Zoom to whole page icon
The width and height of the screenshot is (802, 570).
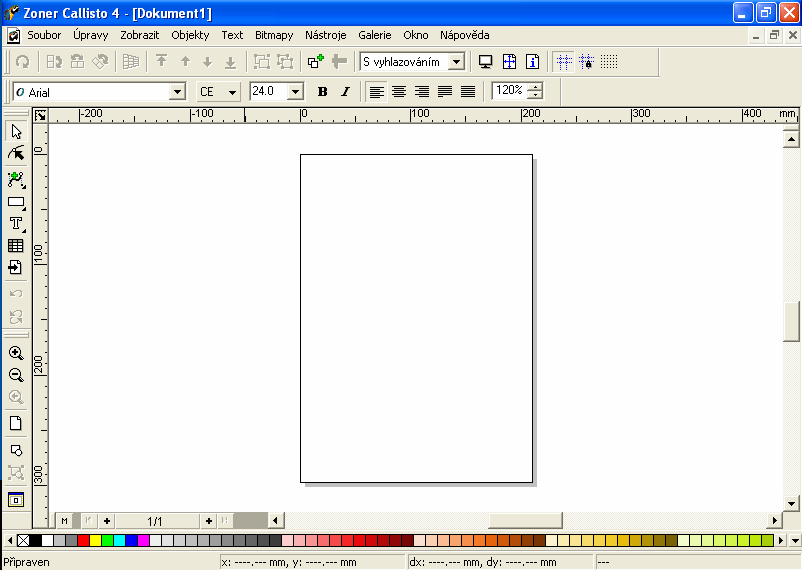click(16, 423)
